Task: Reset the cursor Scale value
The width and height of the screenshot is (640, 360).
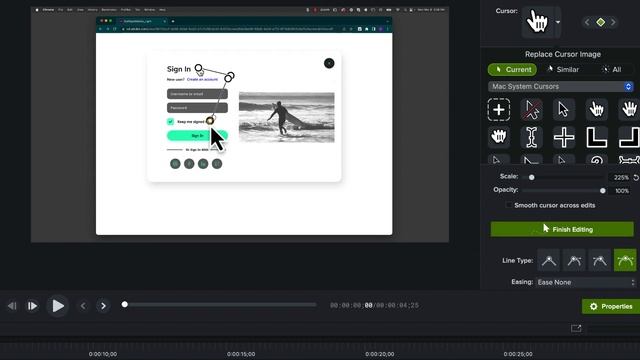Action: (x=636, y=177)
